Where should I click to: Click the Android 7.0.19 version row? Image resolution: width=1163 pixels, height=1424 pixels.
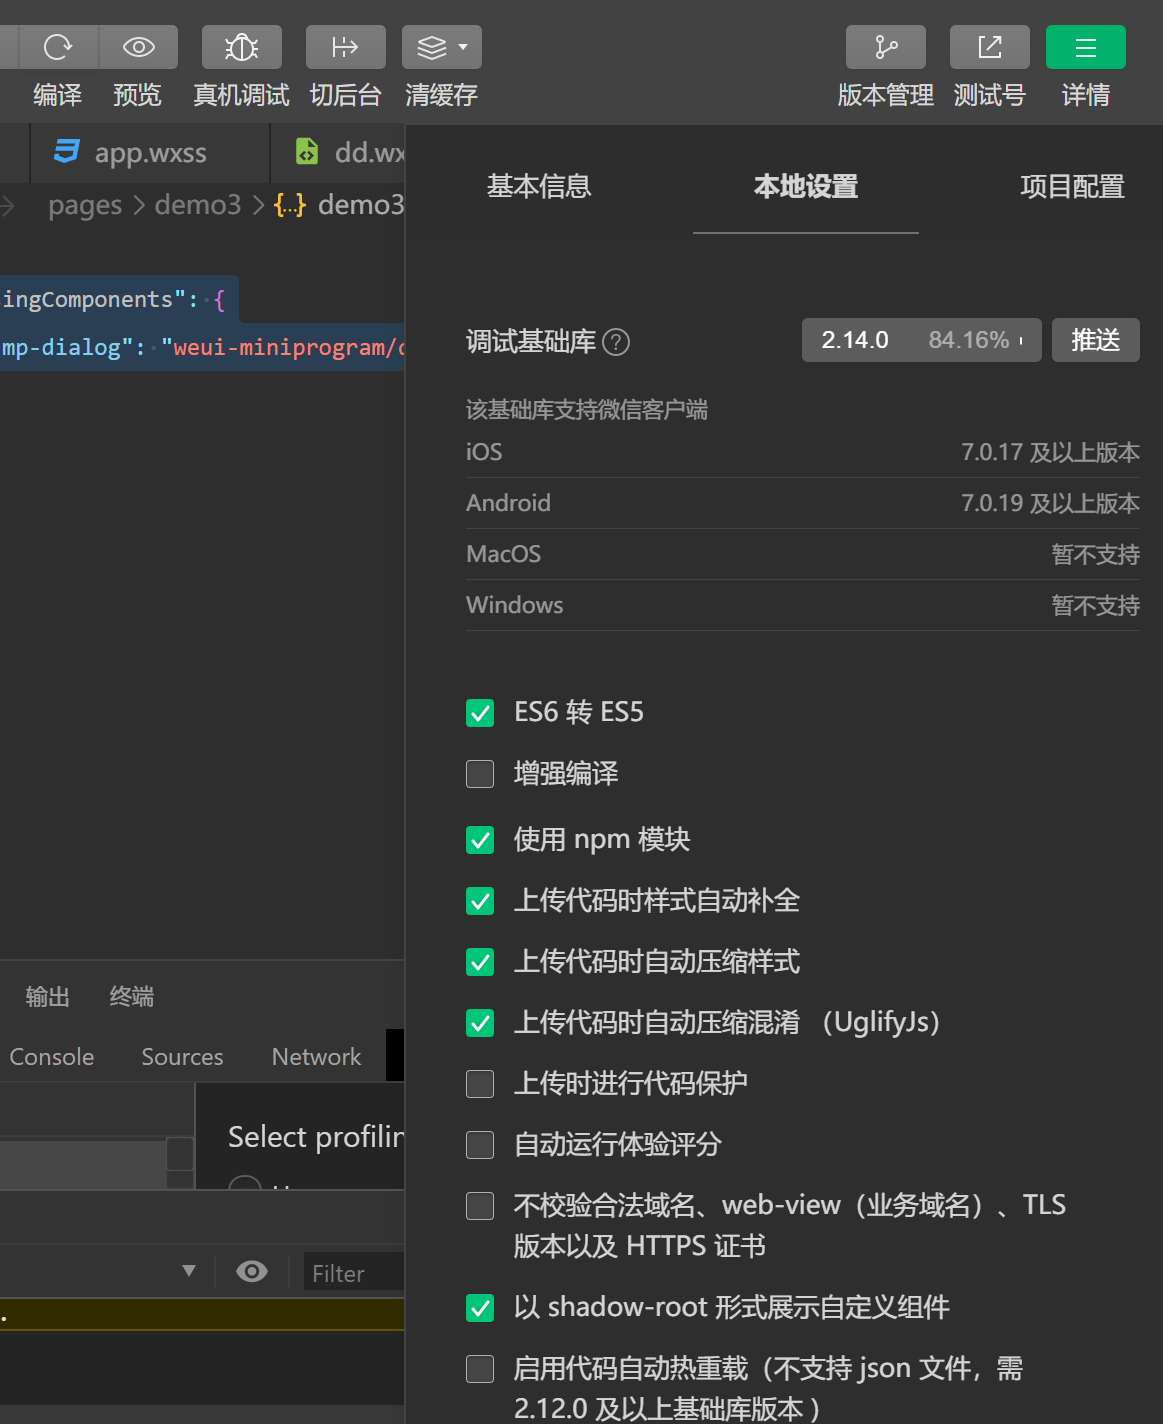coord(802,503)
